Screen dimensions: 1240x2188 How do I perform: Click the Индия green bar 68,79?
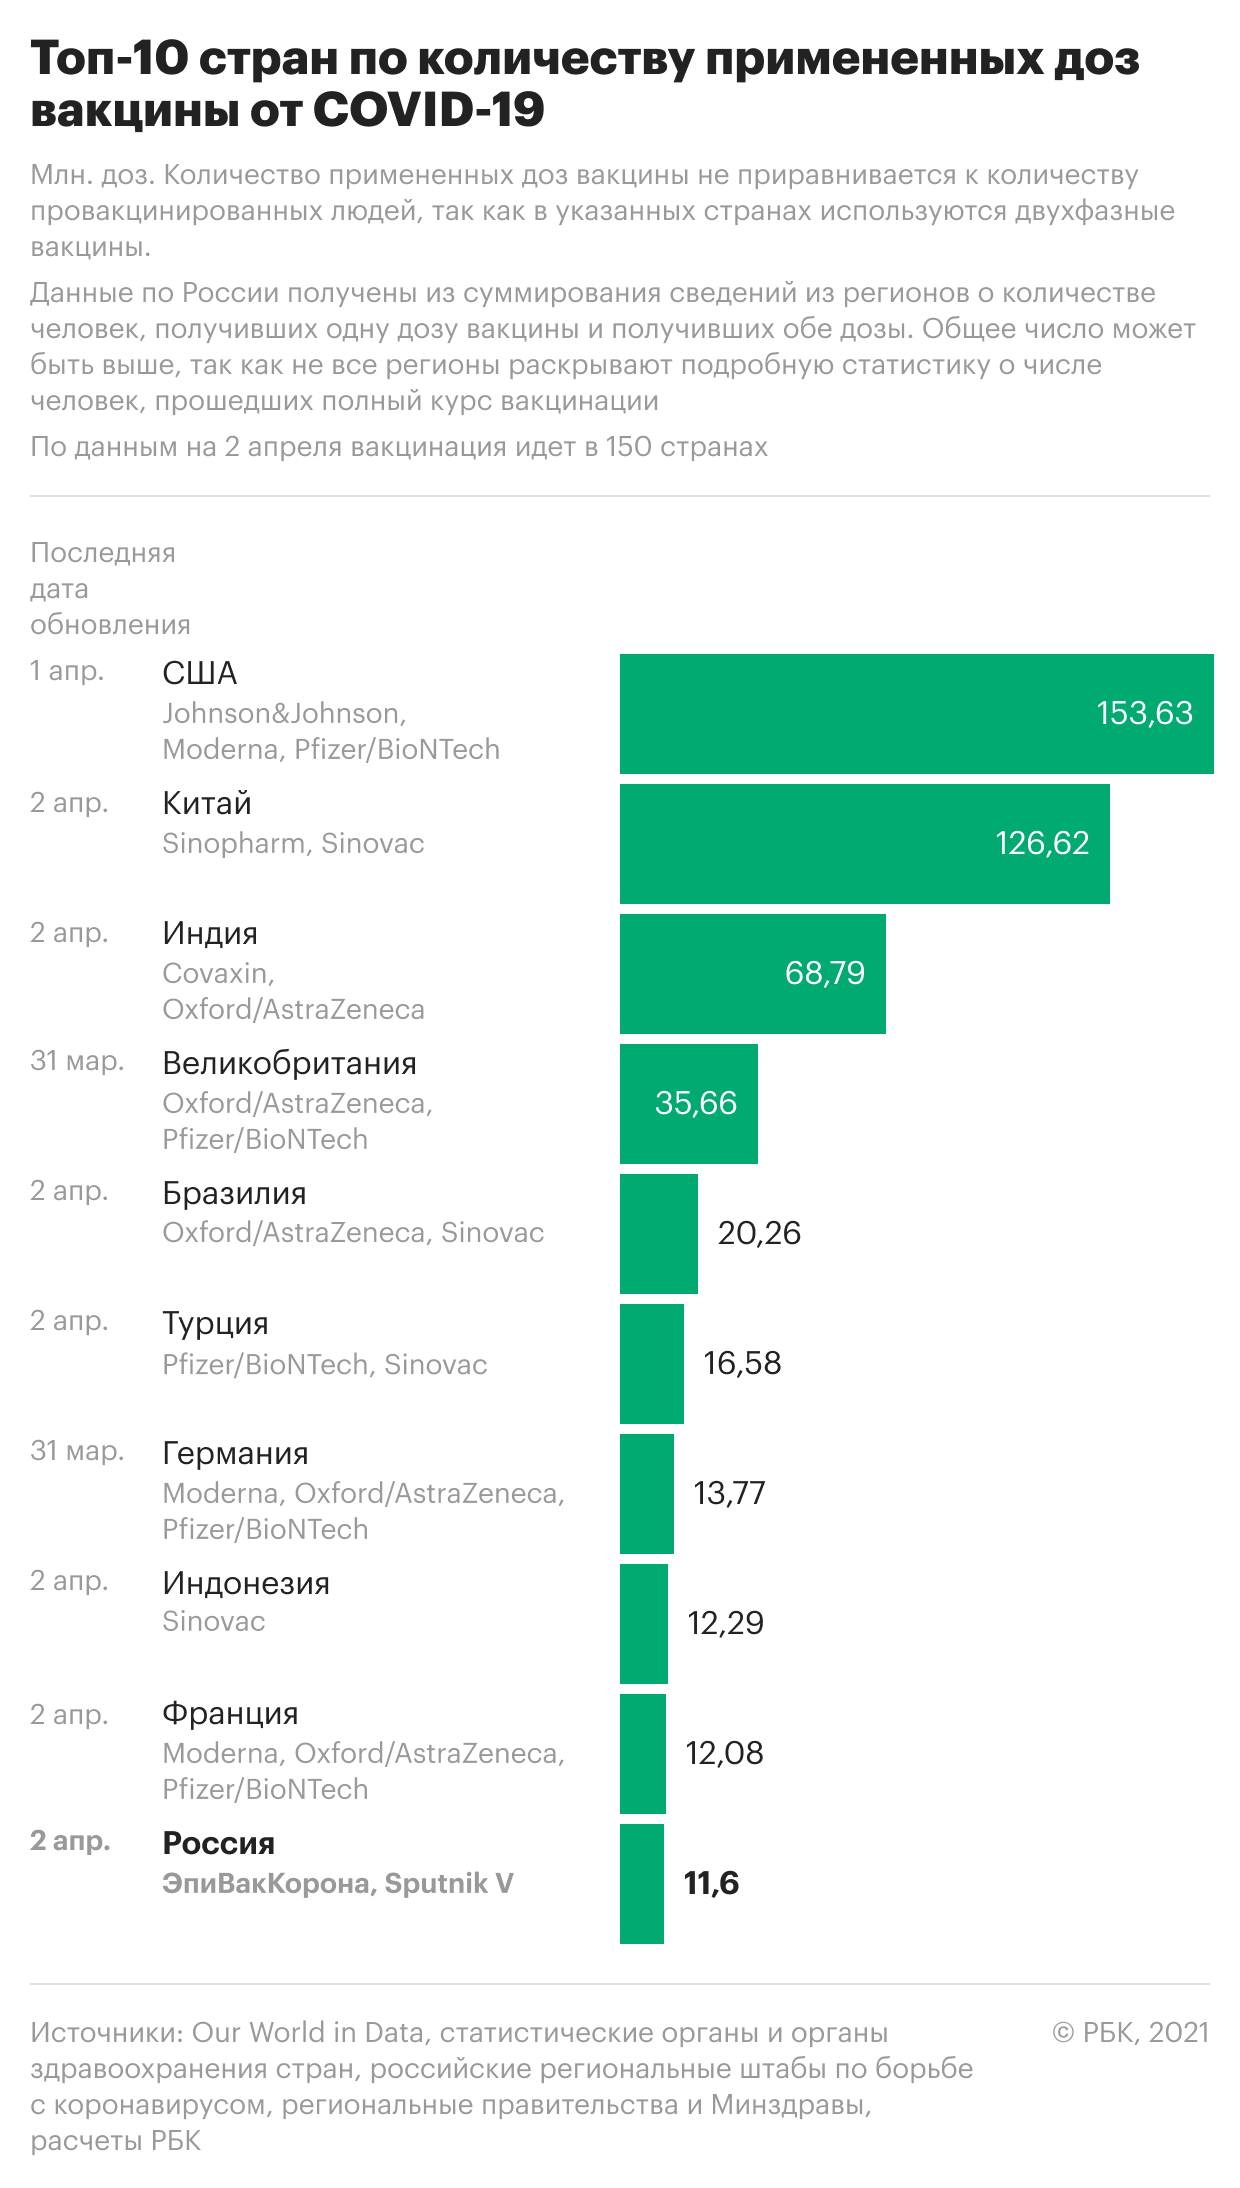pyautogui.click(x=753, y=974)
